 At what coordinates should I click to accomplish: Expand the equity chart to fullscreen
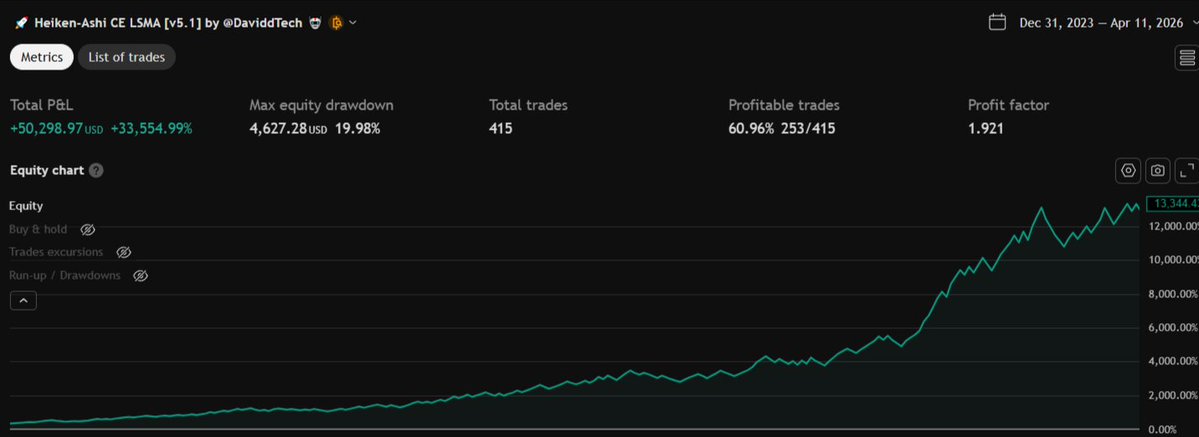[1187, 171]
